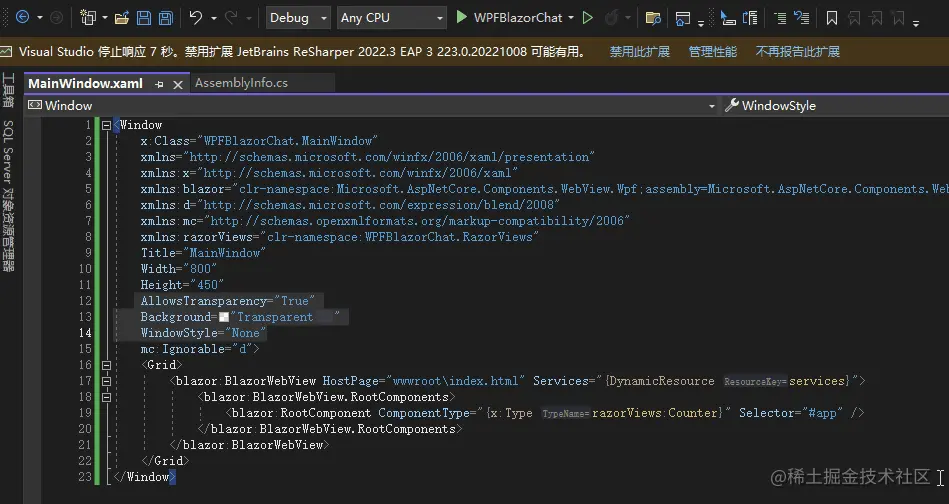Click the warning icon on the notification bar
949x504 pixels.
[x=6, y=51]
